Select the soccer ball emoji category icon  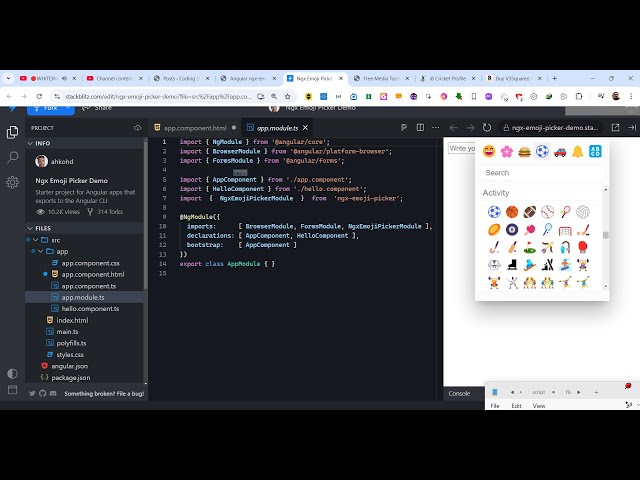pos(541,151)
